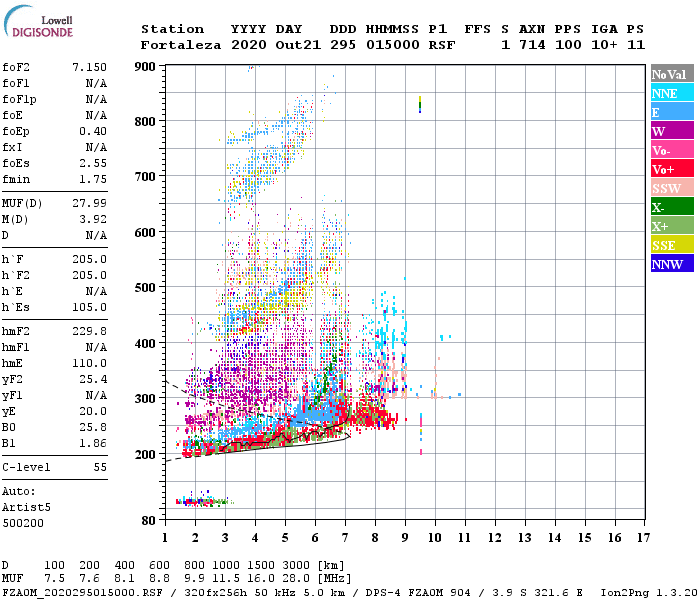Click the C-level value 55
This screenshot has width=700, height=600.
100,467
